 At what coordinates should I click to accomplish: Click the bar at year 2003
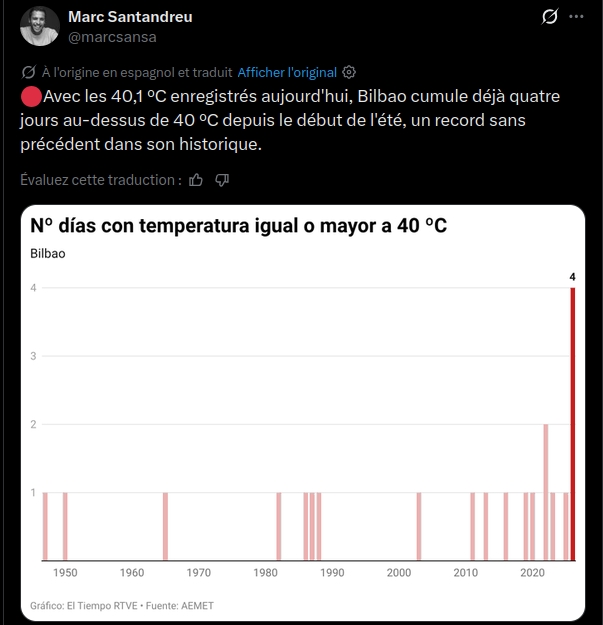pyautogui.click(x=419, y=527)
